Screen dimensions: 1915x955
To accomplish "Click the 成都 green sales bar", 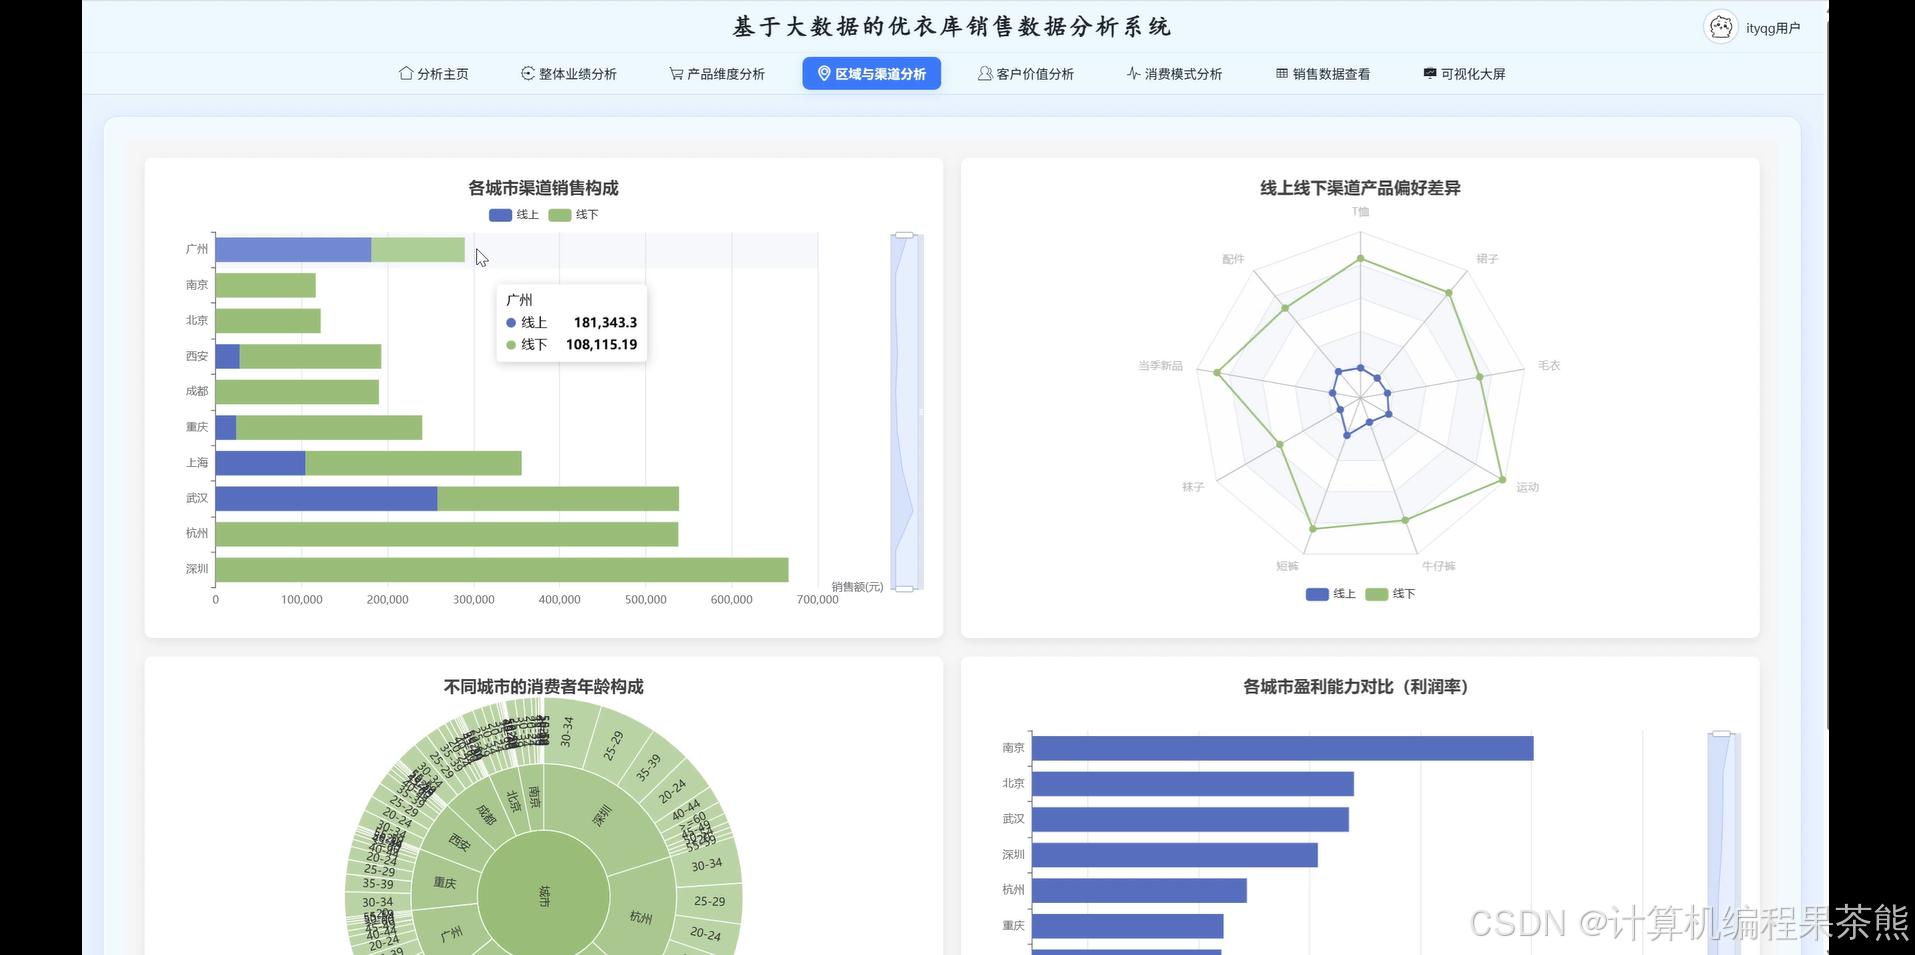I will tap(297, 392).
